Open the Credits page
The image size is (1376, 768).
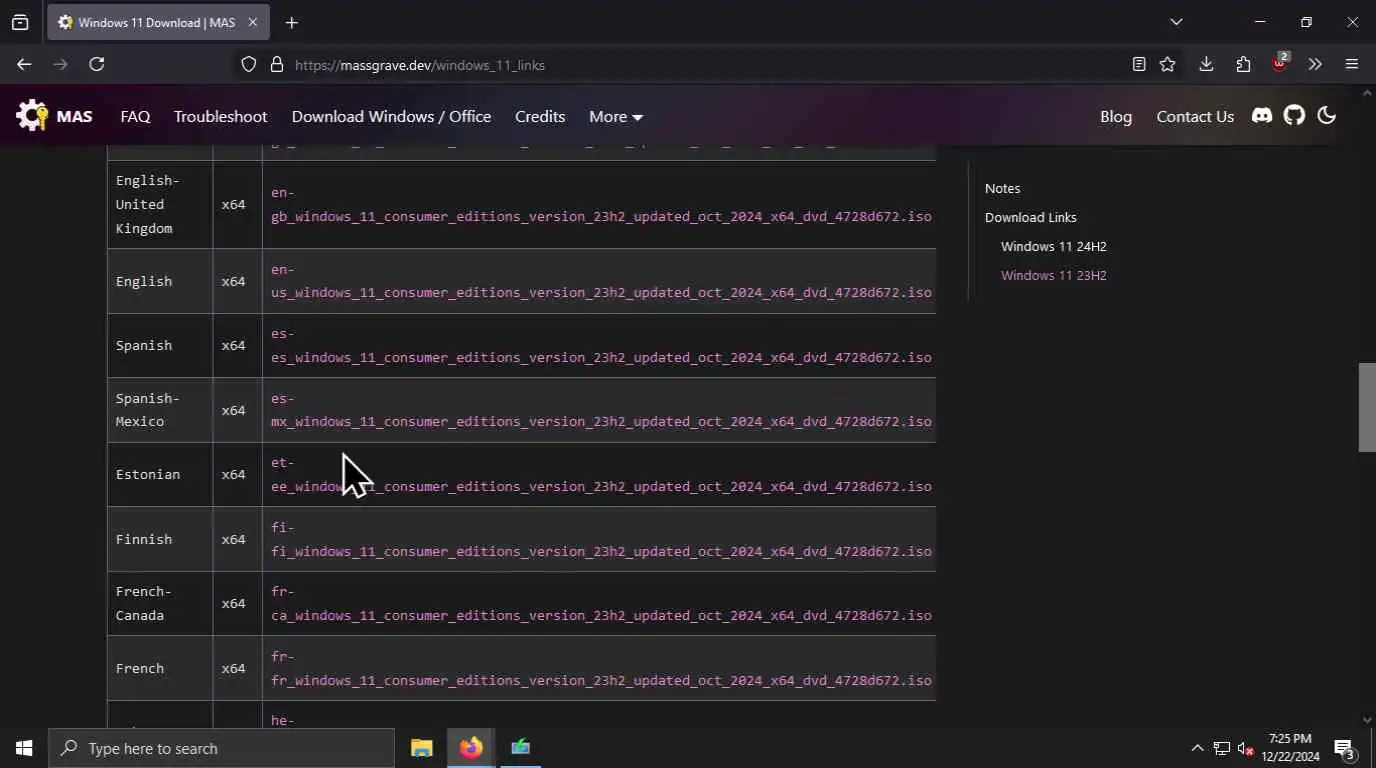coord(540,116)
